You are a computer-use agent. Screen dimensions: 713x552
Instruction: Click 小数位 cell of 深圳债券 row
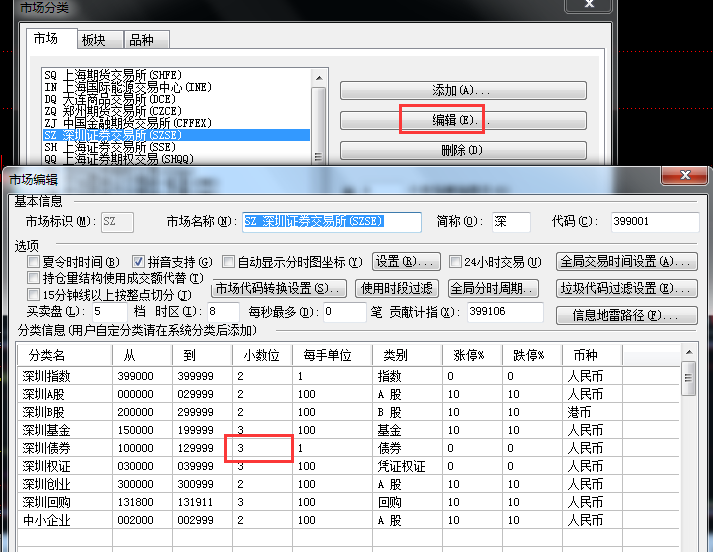click(x=262, y=448)
